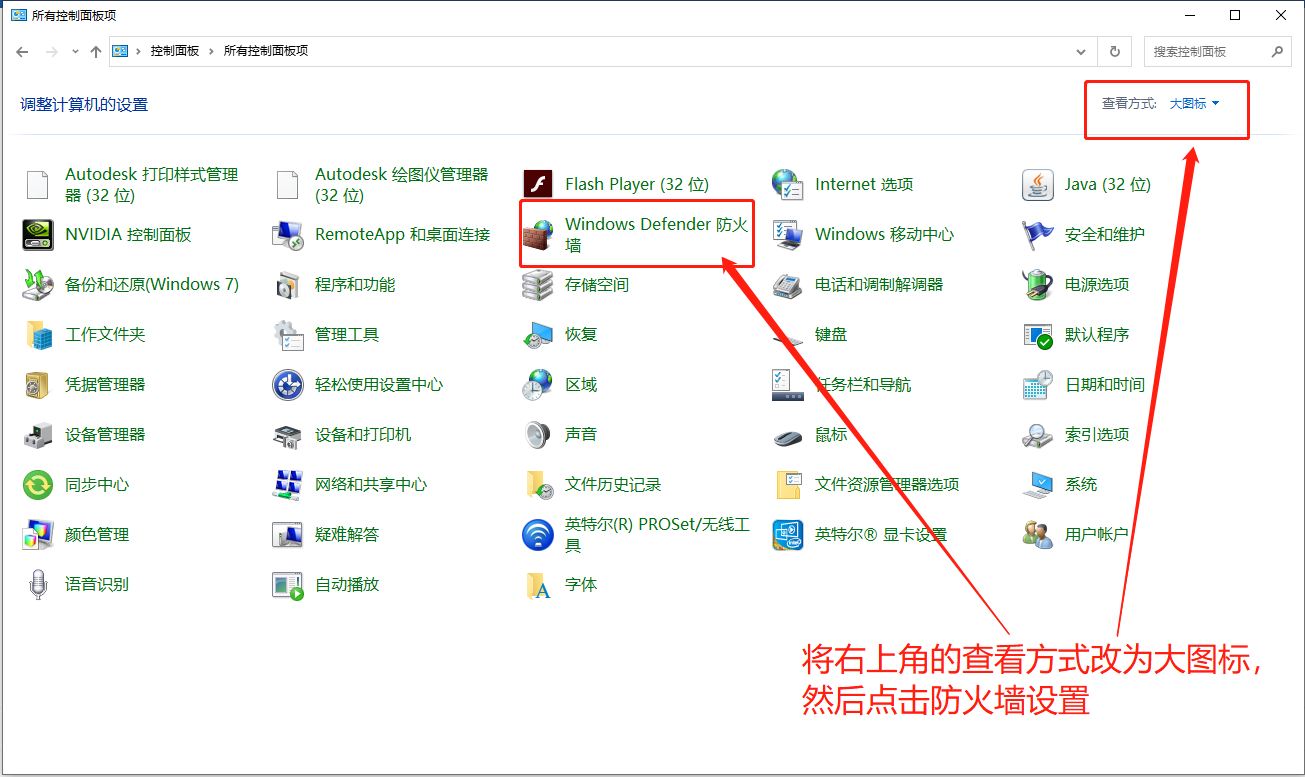Click the 控制面板 breadcrumb

coord(175,51)
